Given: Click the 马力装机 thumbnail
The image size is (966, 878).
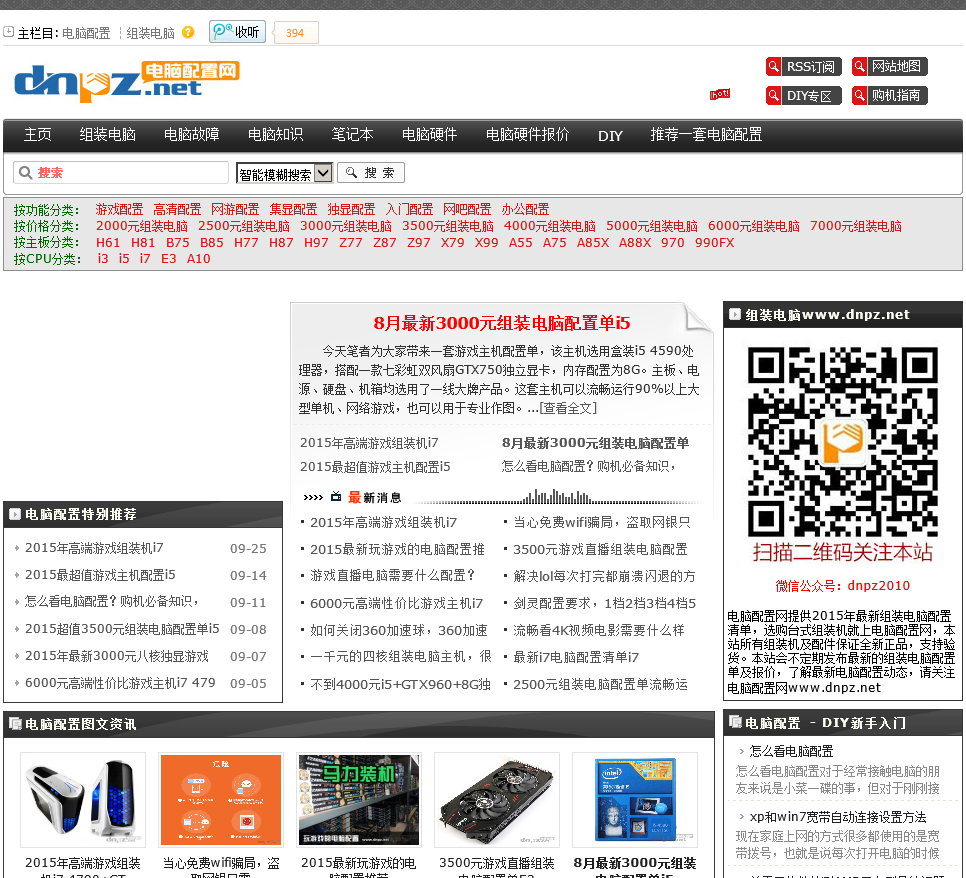Looking at the screenshot, I should (x=359, y=800).
